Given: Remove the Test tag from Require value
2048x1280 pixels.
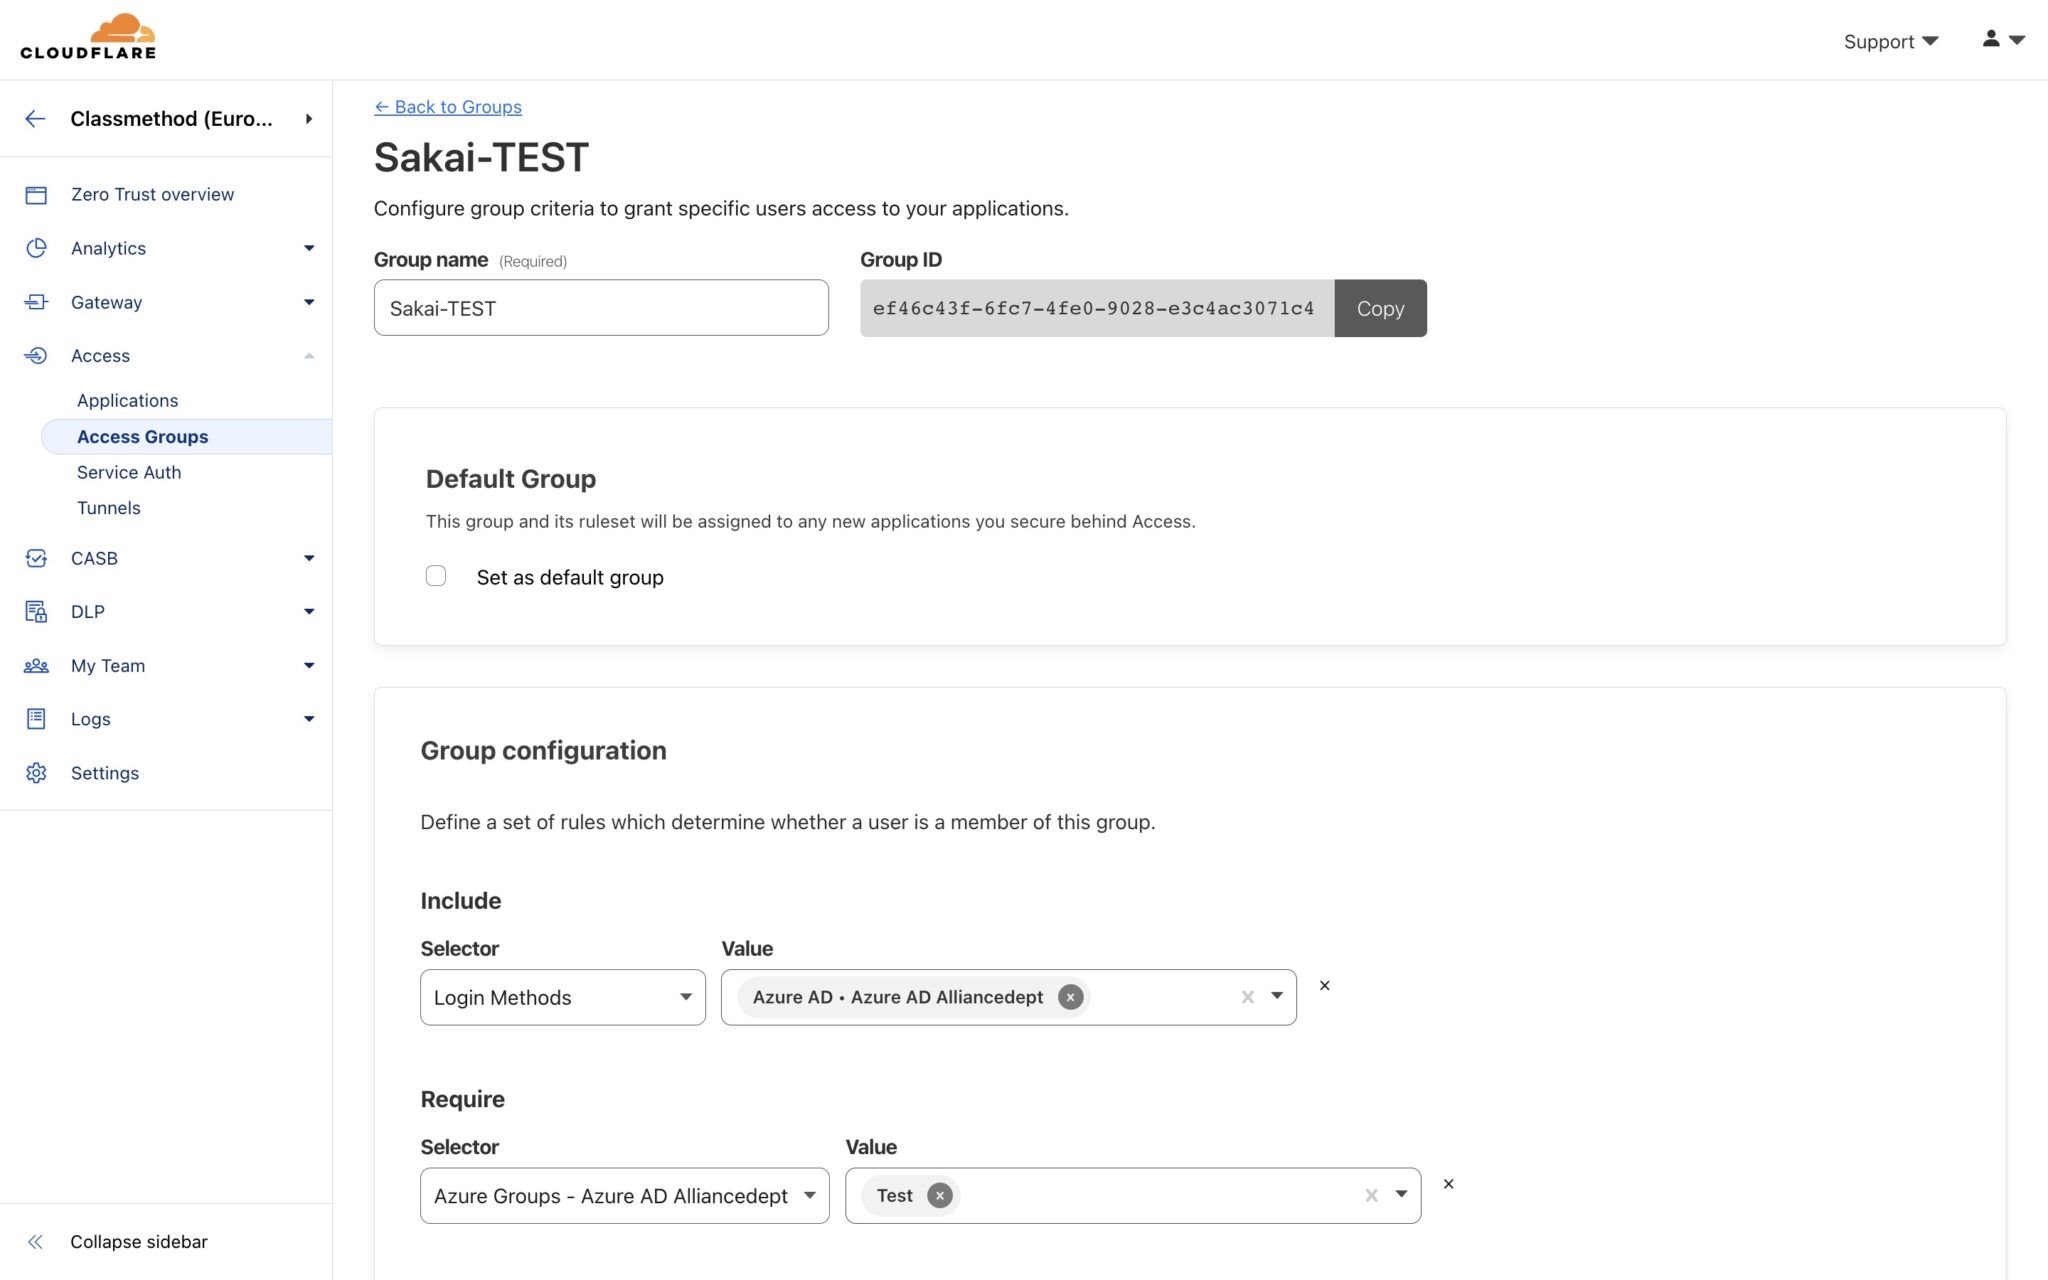Looking at the screenshot, I should pos(939,1195).
